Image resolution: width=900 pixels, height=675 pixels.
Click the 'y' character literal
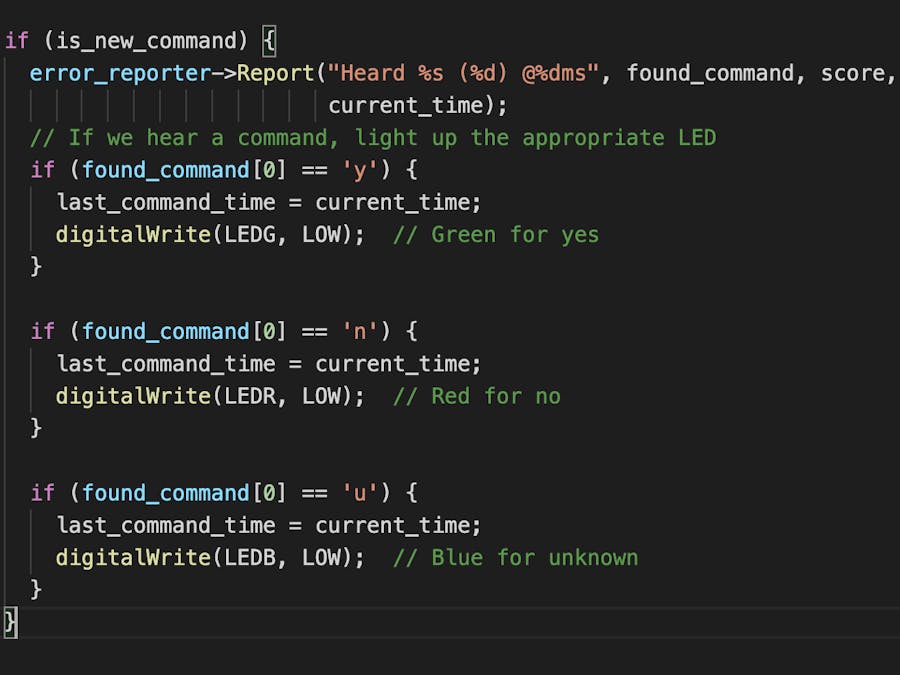pyautogui.click(x=354, y=170)
